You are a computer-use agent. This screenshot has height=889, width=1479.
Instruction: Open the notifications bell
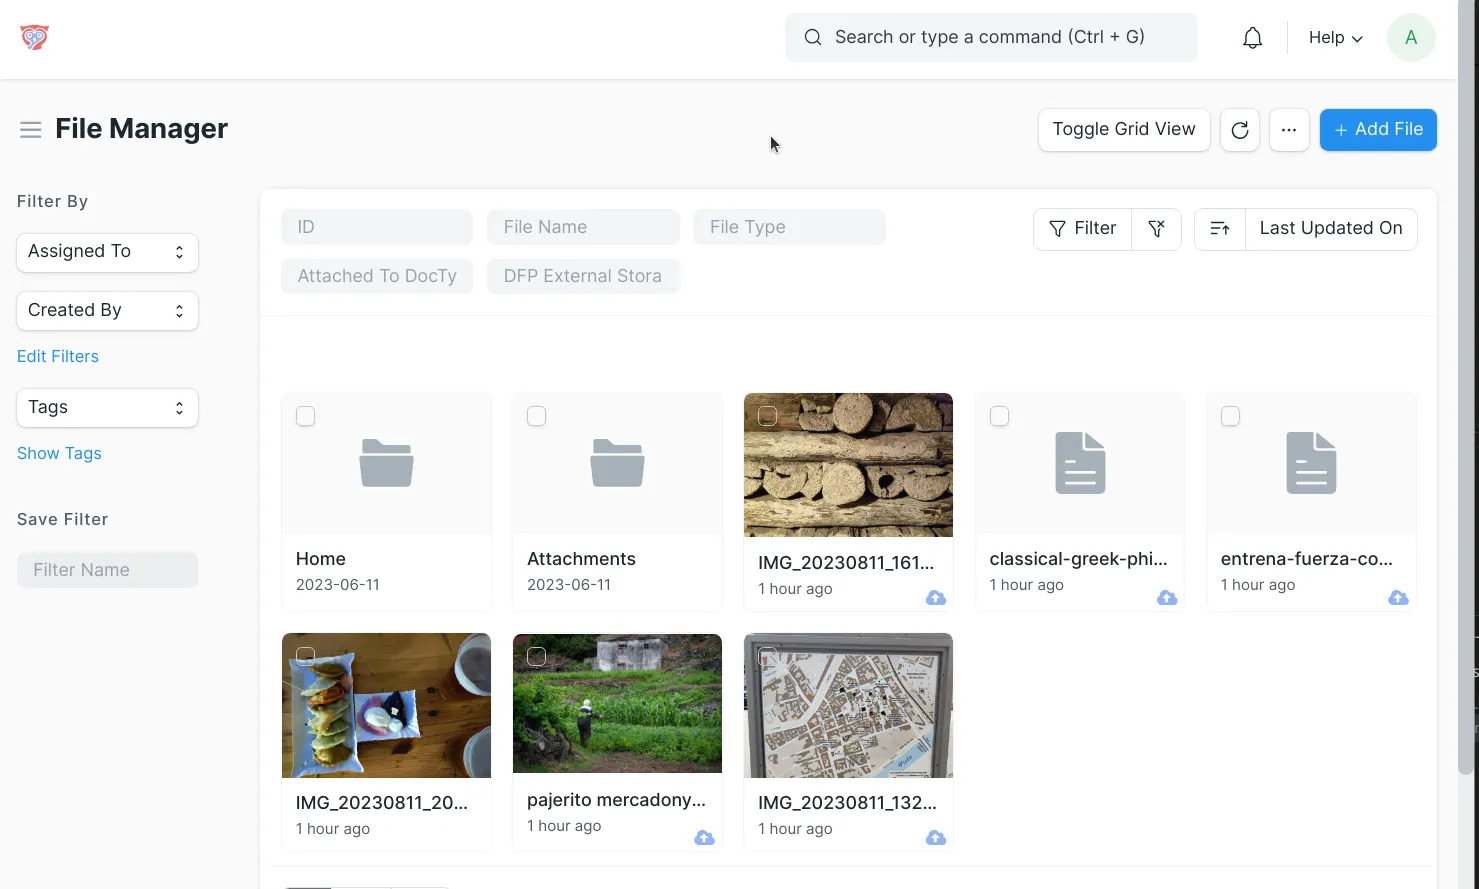(1252, 38)
